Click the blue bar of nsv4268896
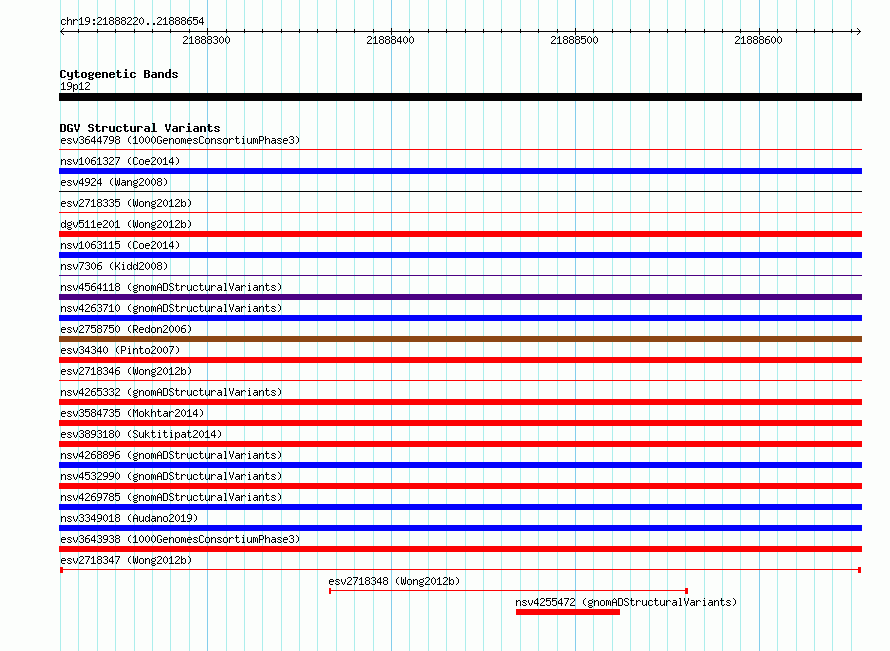The width and height of the screenshot is (890, 651). [x=460, y=465]
